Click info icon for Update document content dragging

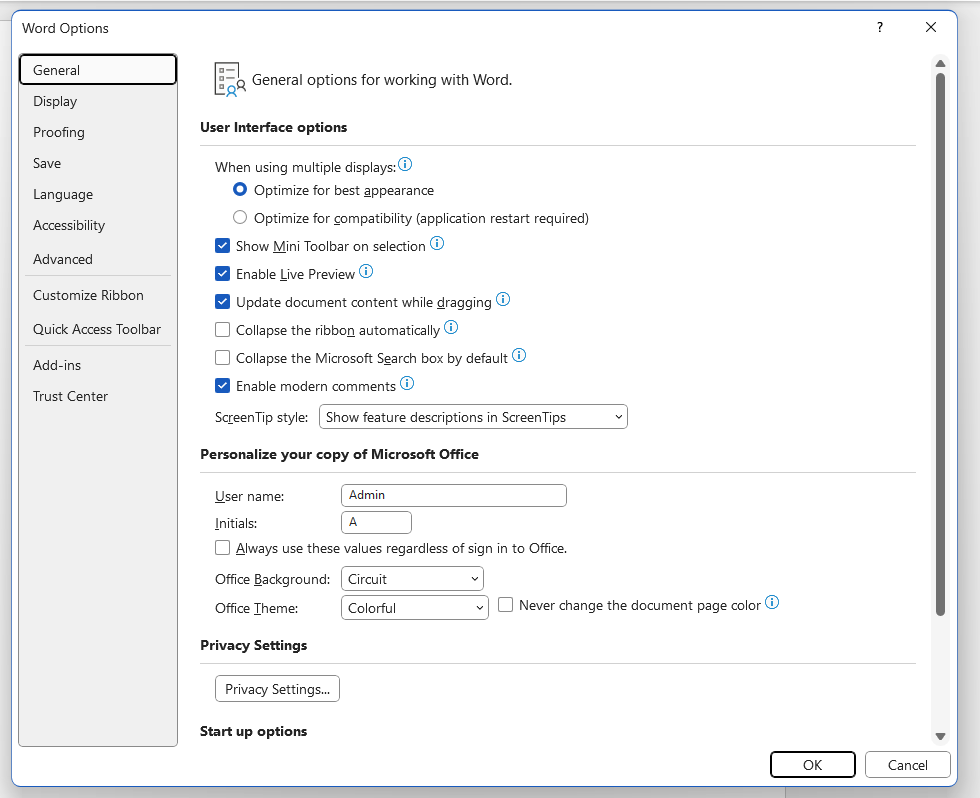(503, 299)
